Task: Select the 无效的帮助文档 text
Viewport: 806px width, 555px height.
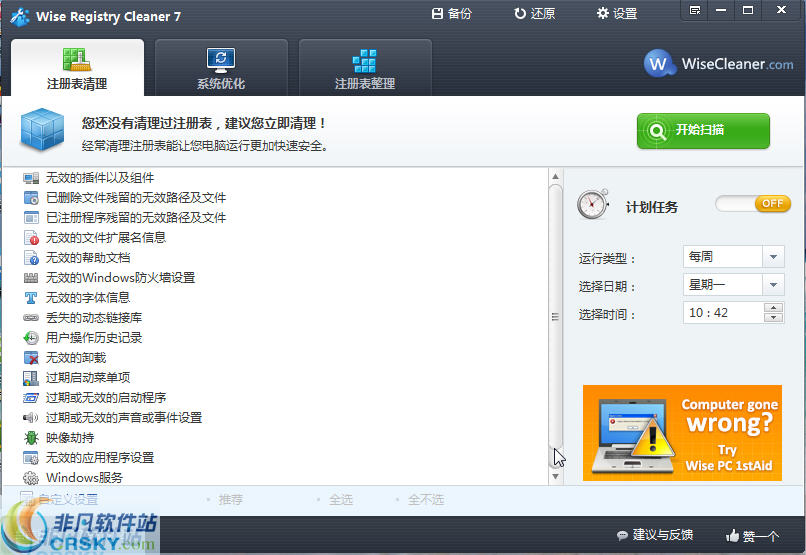Action: (88, 258)
